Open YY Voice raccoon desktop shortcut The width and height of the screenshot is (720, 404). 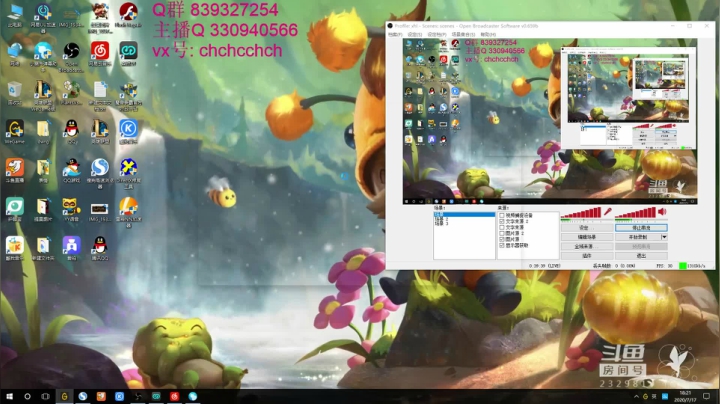pos(71,209)
